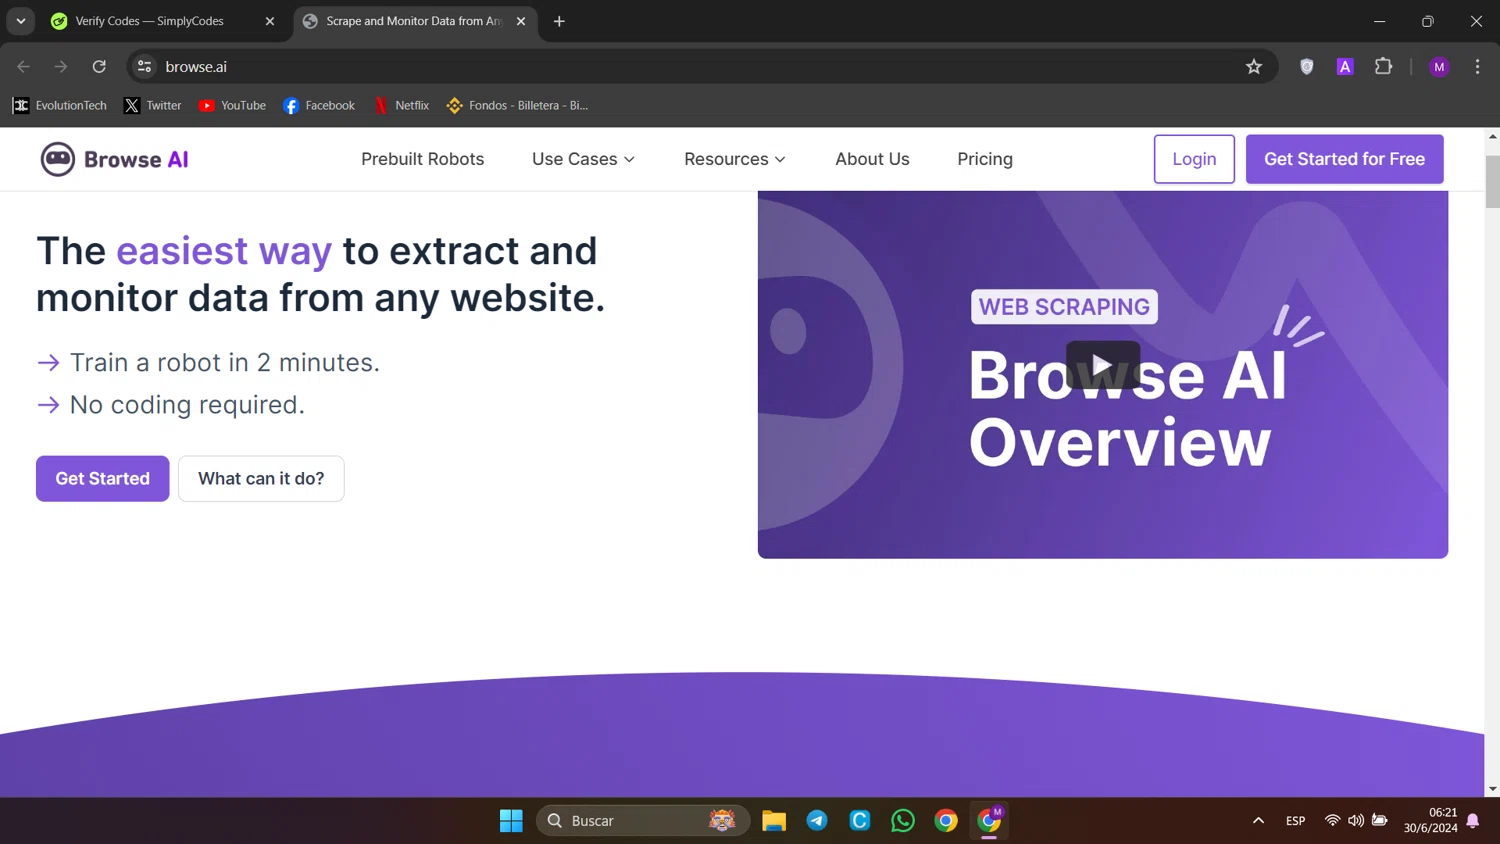Click the Browse AI robot logo
1500x844 pixels.
tap(114, 159)
